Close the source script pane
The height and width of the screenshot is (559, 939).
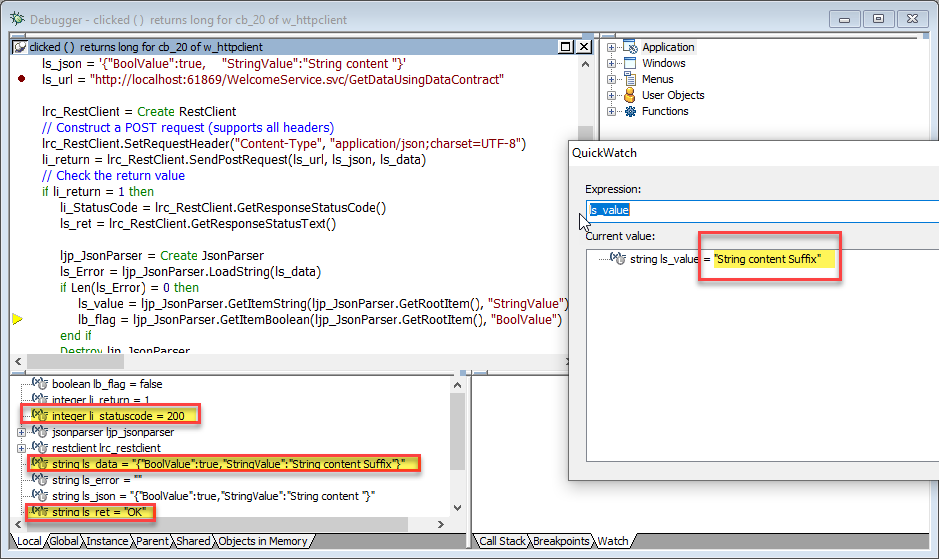582,47
